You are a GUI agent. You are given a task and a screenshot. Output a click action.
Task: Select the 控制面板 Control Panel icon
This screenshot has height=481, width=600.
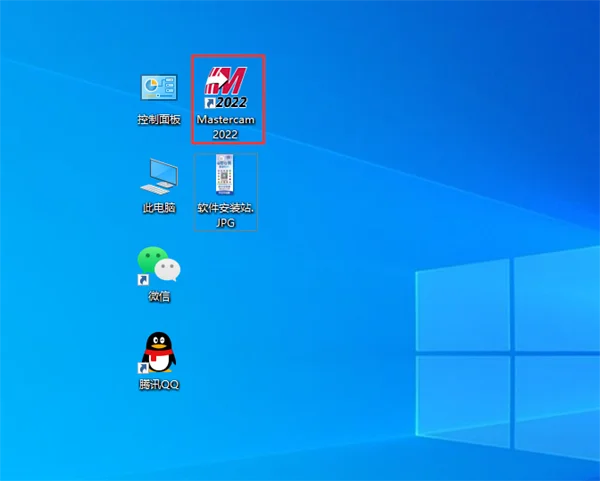(159, 88)
